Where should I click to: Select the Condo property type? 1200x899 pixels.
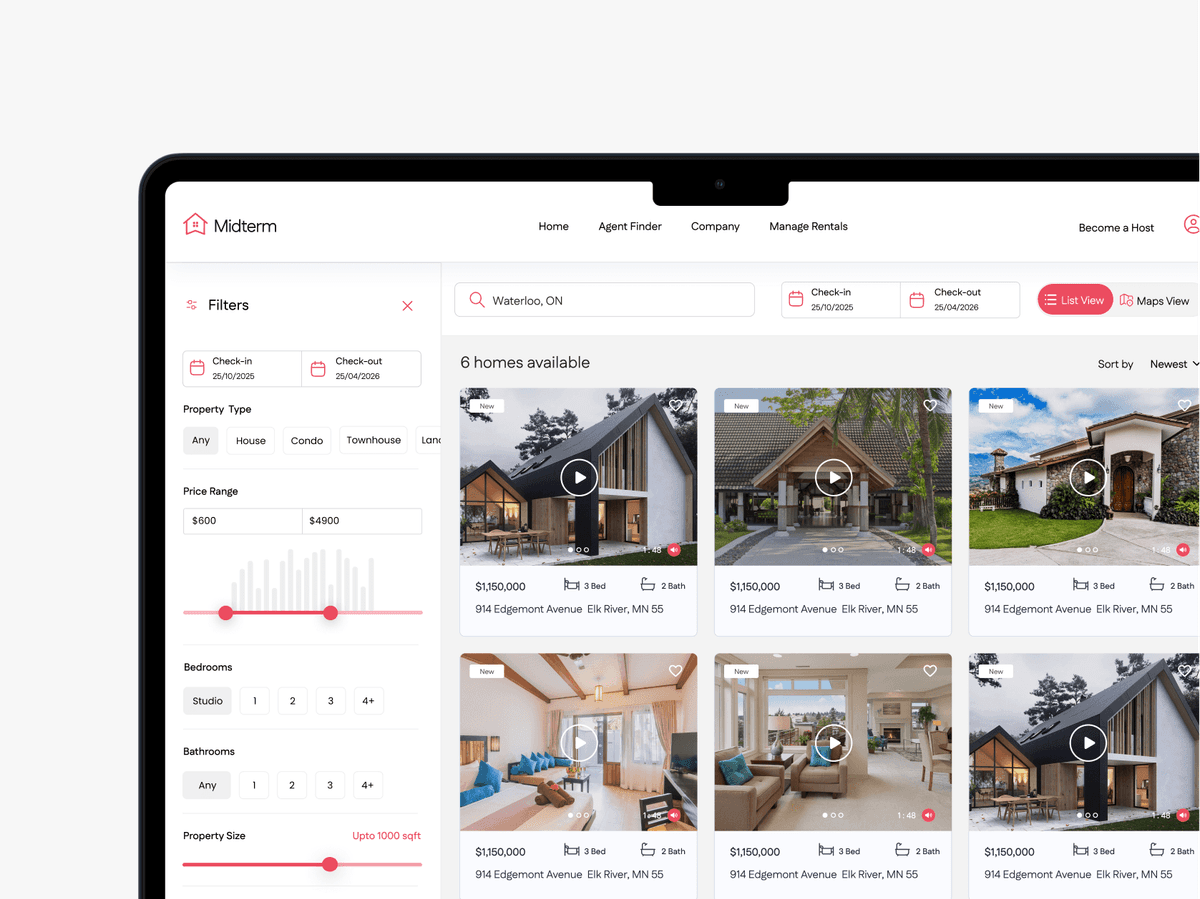307,440
